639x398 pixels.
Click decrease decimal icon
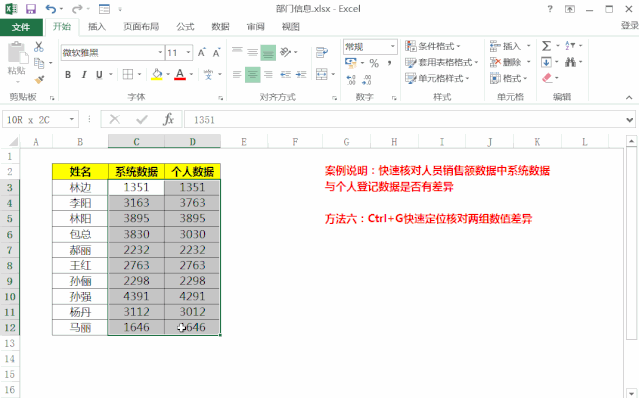tap(367, 79)
